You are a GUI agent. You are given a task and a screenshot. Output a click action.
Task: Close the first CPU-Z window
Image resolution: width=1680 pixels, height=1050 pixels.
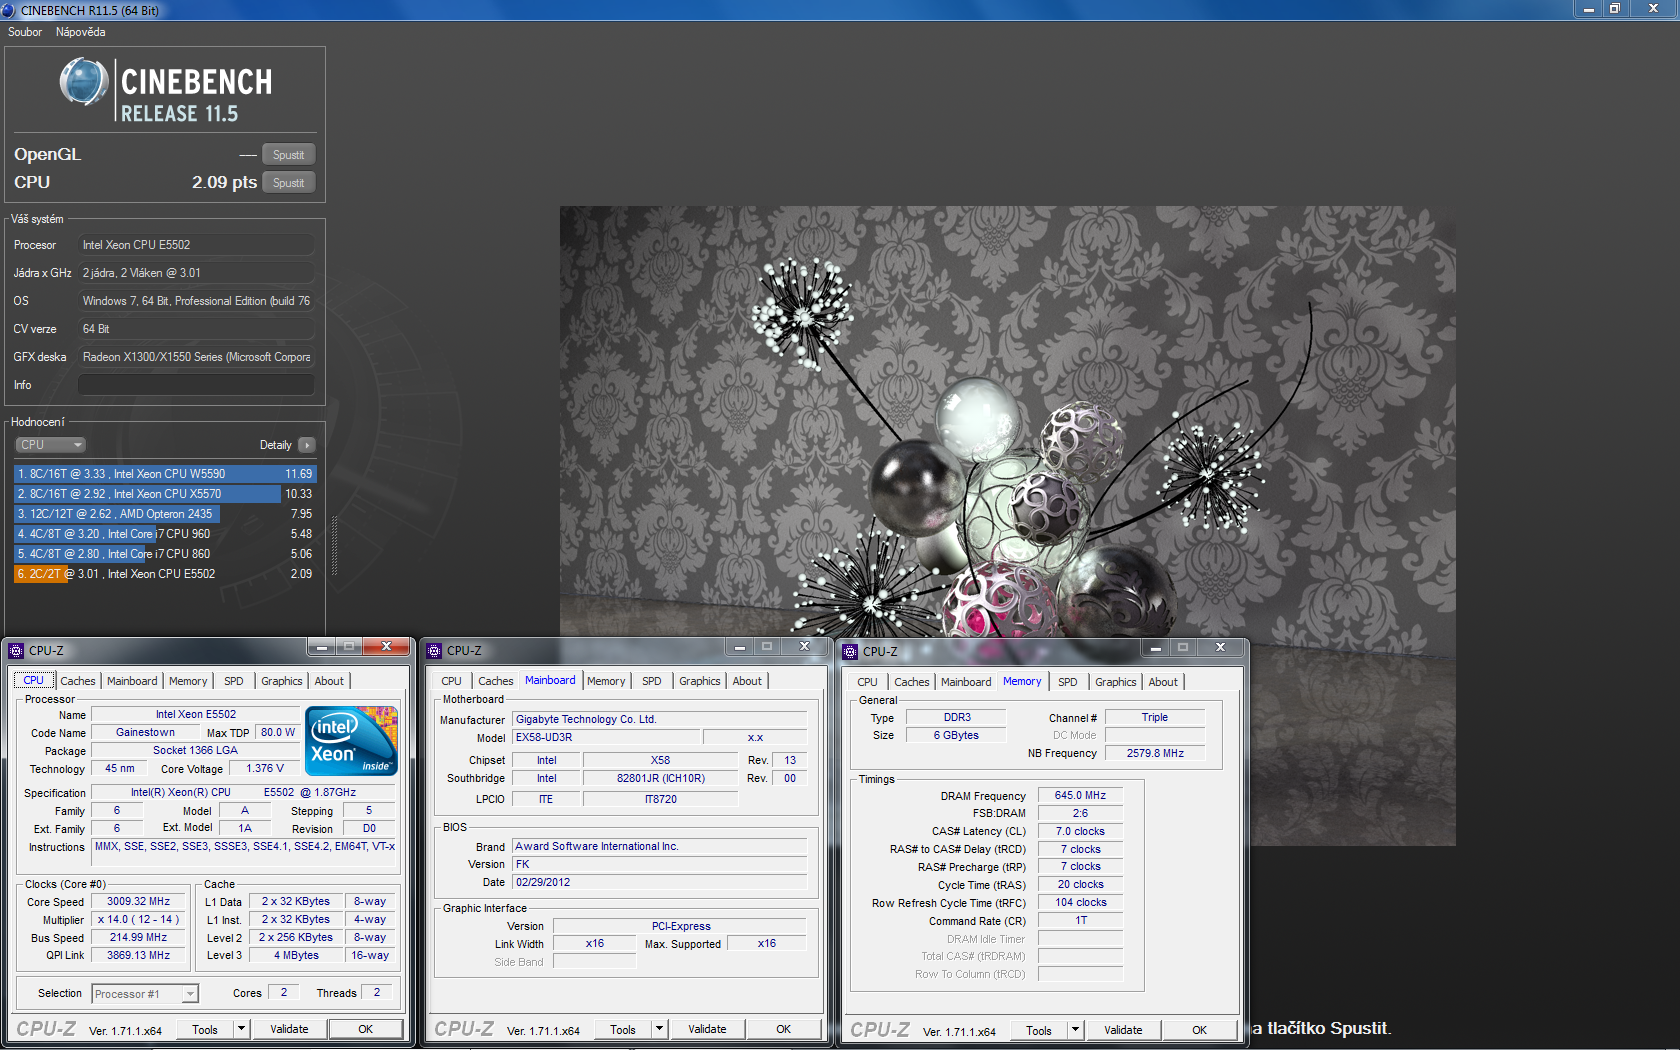pos(386,647)
